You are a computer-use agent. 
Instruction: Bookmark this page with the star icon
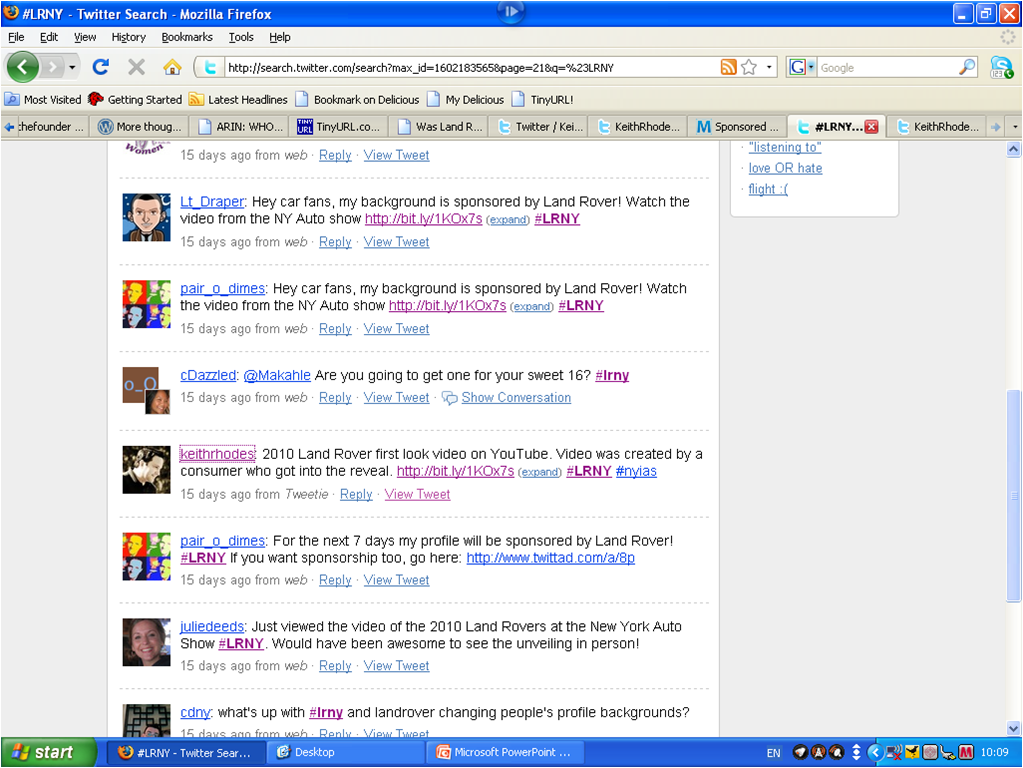[x=748, y=67]
